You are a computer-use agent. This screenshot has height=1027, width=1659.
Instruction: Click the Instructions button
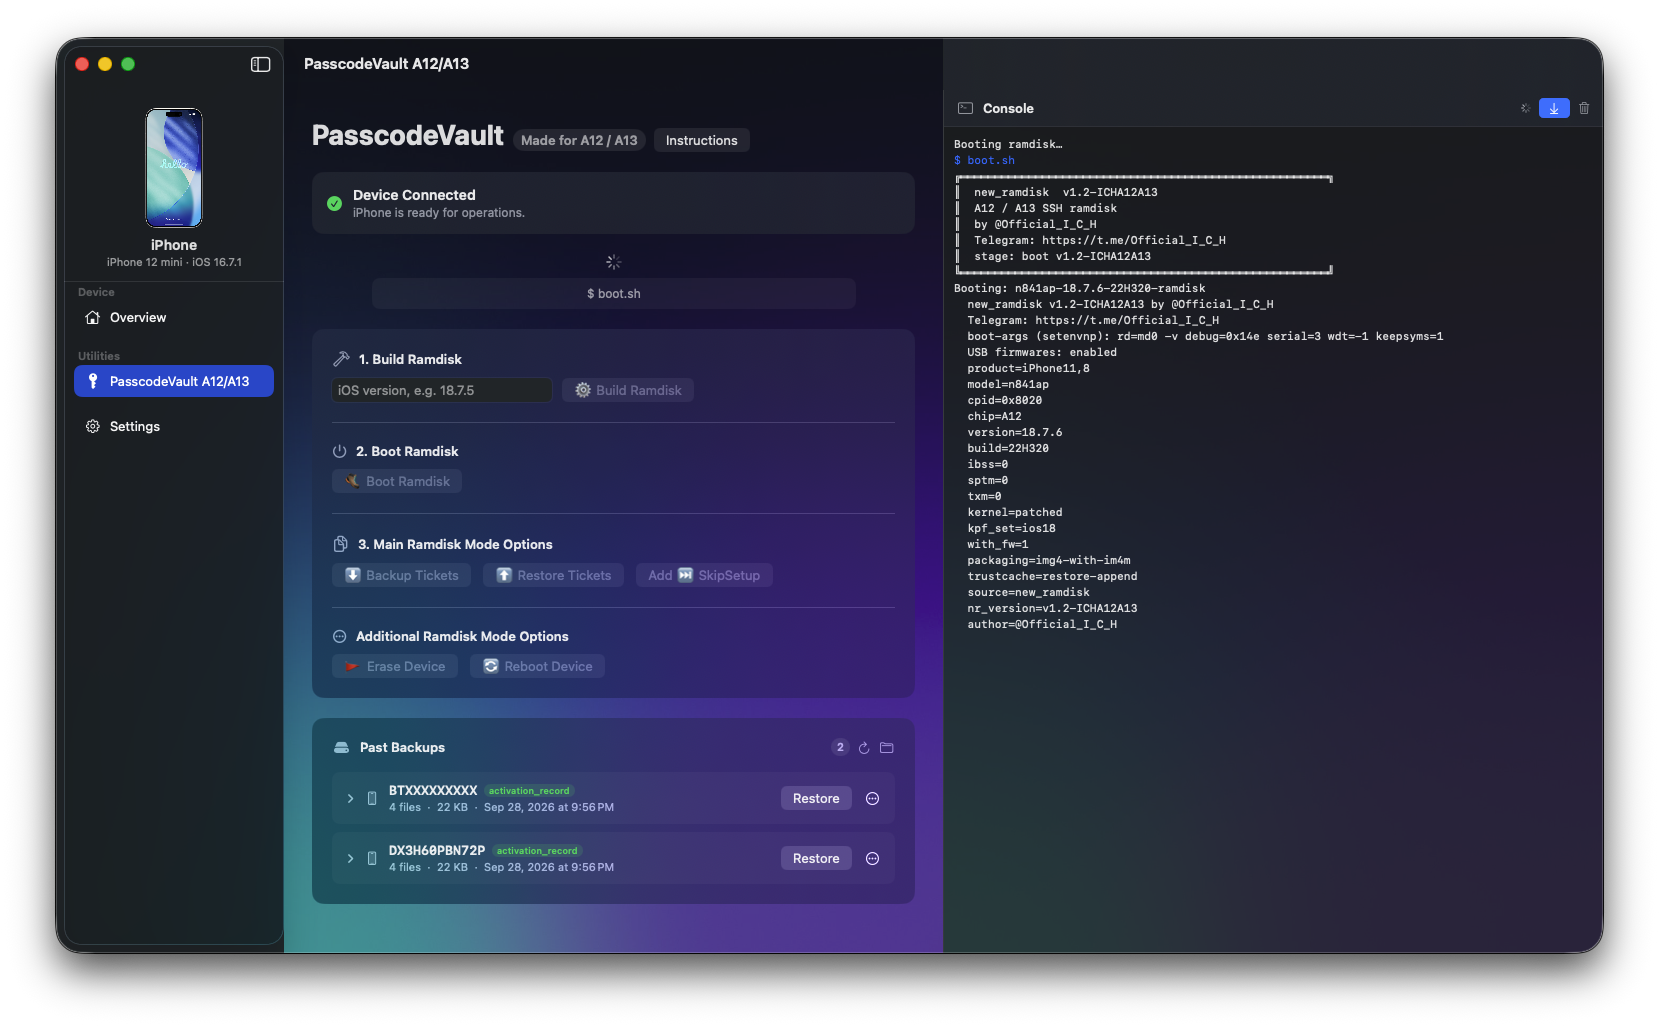pyautogui.click(x=702, y=140)
